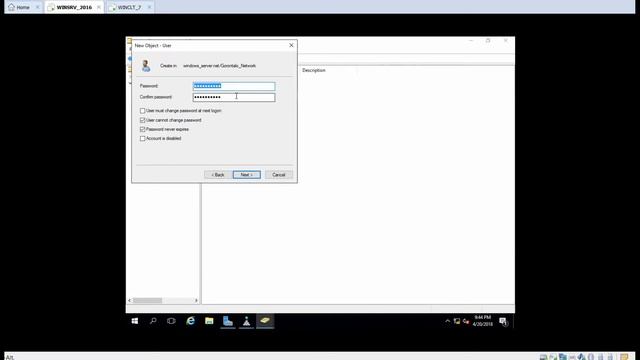The image size is (640, 360).
Task: Uncheck 'User cannot change password'
Action: pos(142,120)
